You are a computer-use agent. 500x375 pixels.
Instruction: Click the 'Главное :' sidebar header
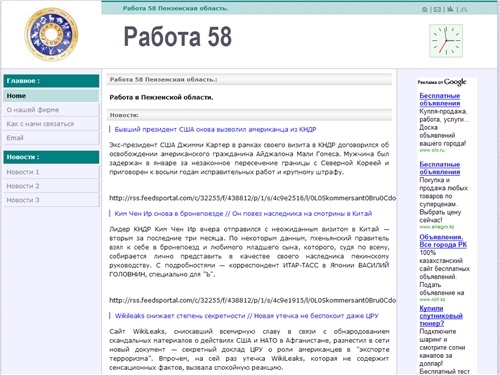coord(51,81)
